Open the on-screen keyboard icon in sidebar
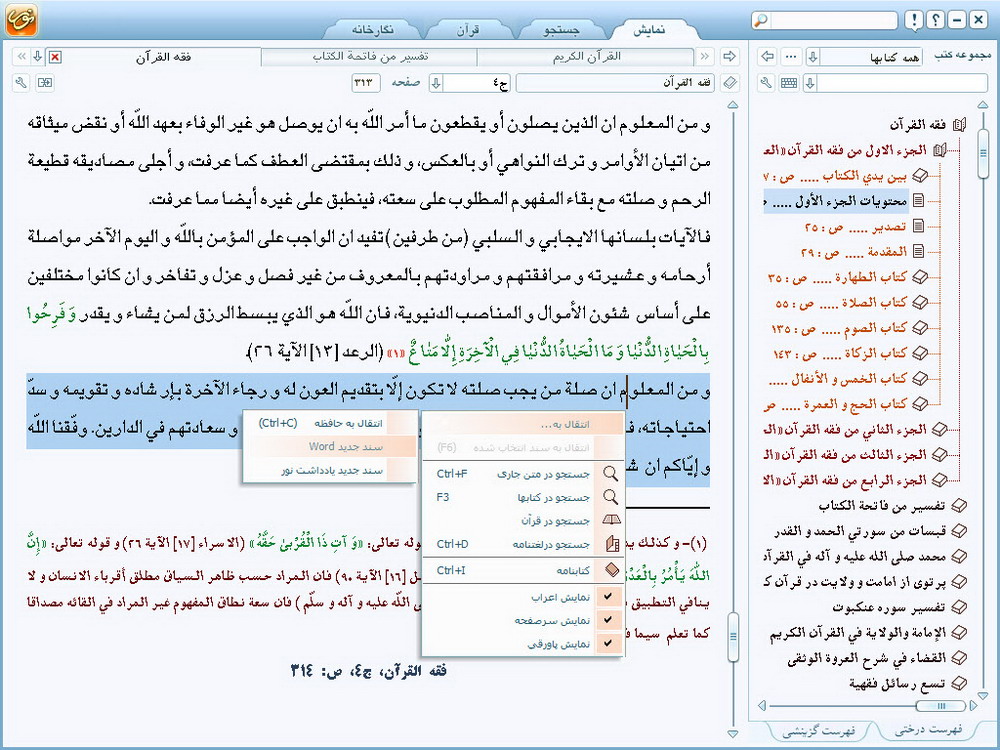This screenshot has width=1000, height=750. click(x=789, y=82)
